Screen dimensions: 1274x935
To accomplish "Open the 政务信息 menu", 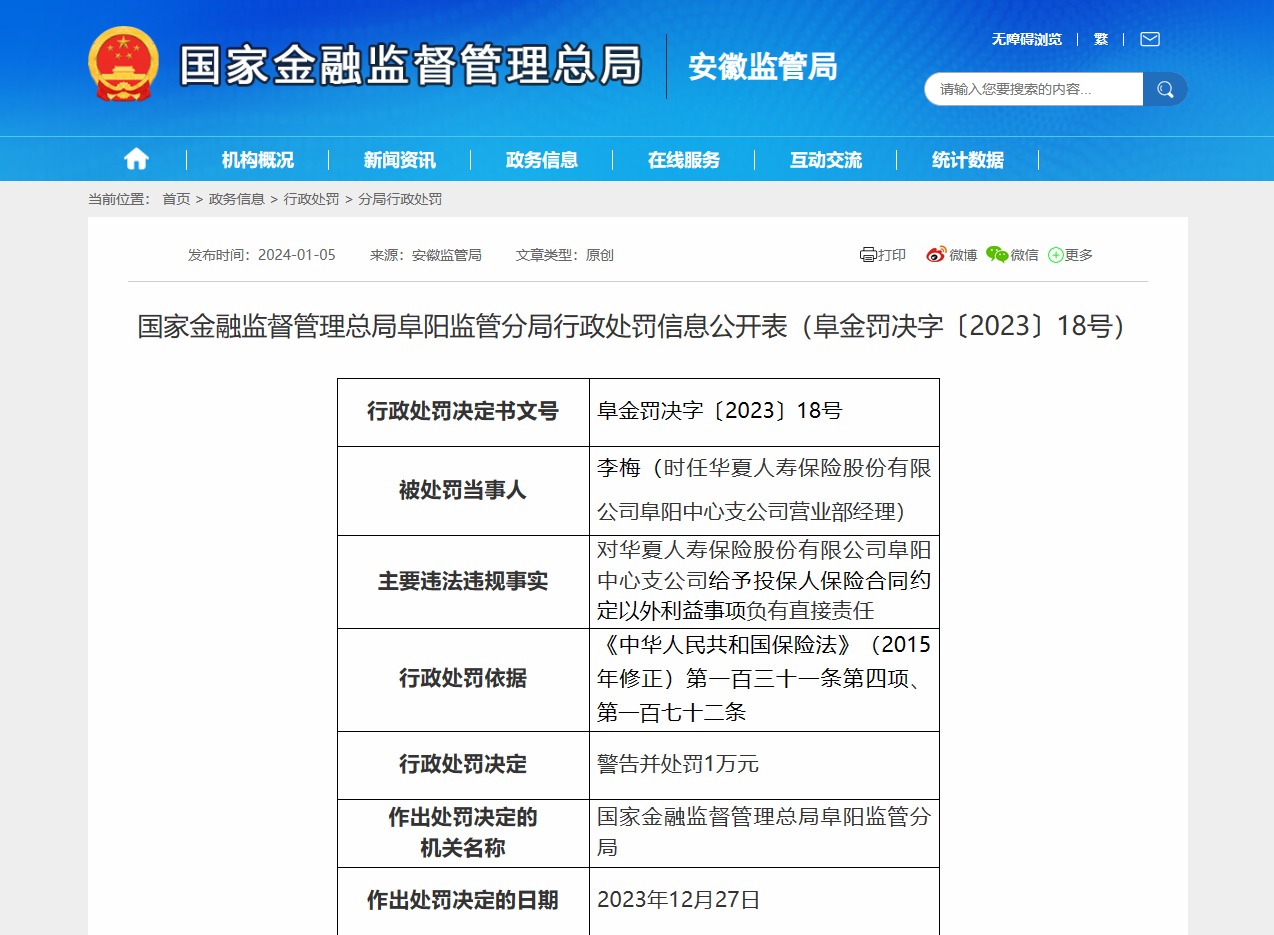I will click(542, 160).
